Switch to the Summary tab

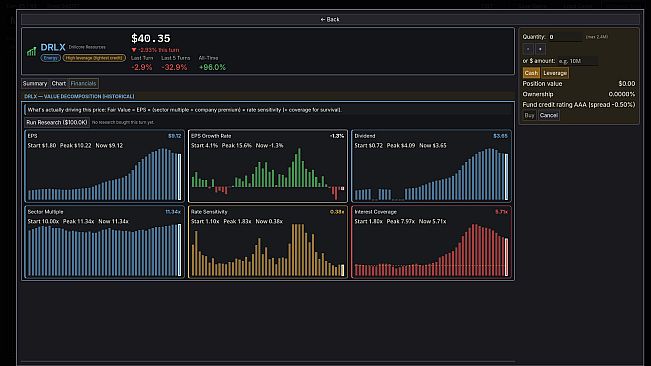coord(35,83)
